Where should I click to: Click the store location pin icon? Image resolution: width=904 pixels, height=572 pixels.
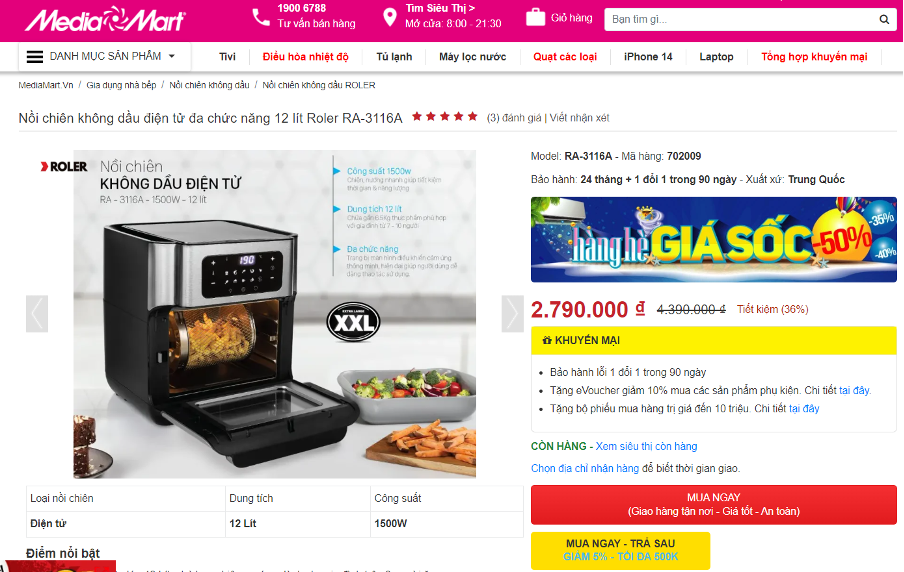pyautogui.click(x=390, y=17)
